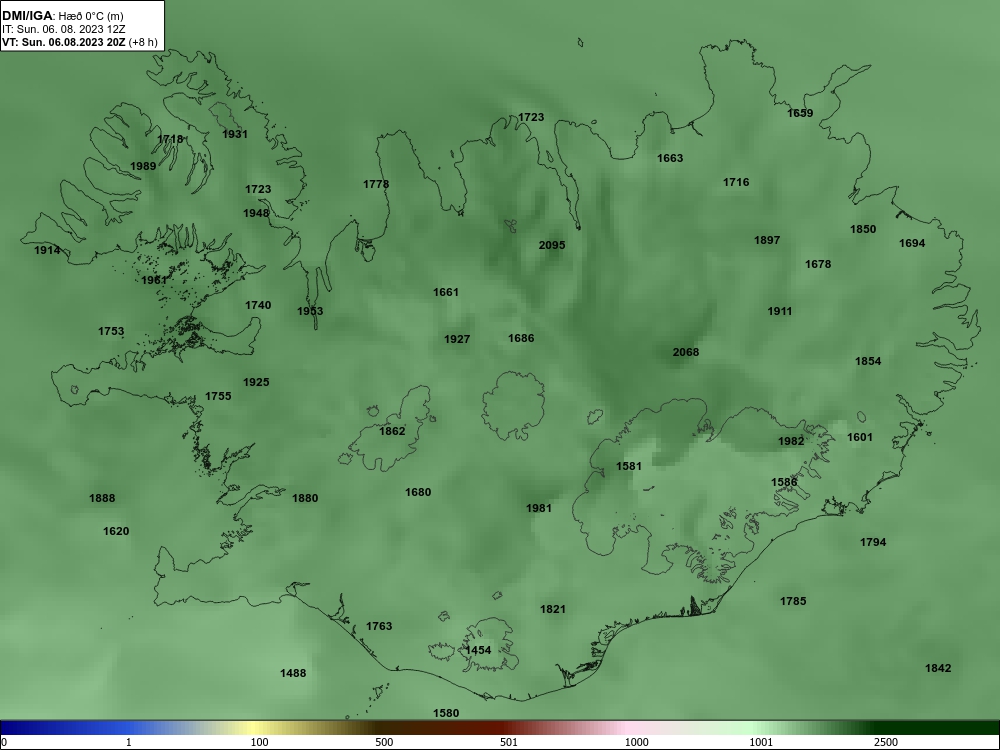
Task: Click the value 1763 near the south coast
Action: point(379,626)
